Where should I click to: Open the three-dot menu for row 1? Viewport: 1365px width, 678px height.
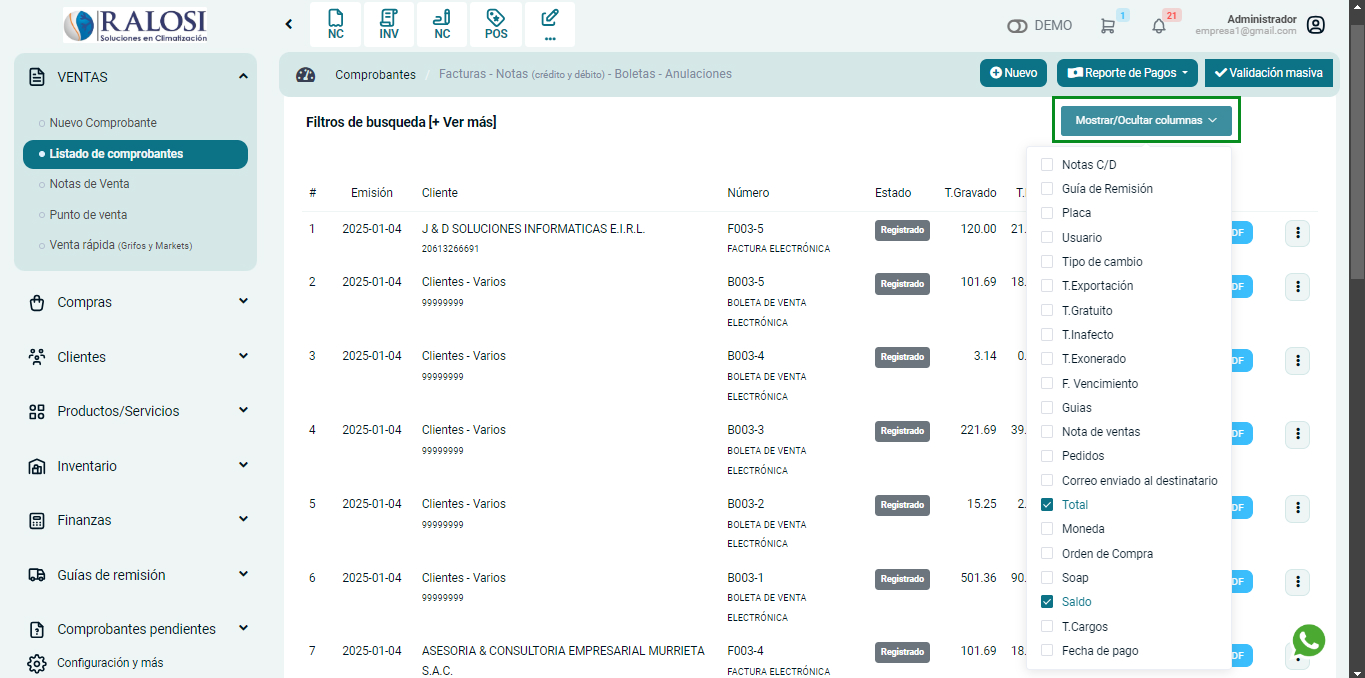click(1297, 234)
